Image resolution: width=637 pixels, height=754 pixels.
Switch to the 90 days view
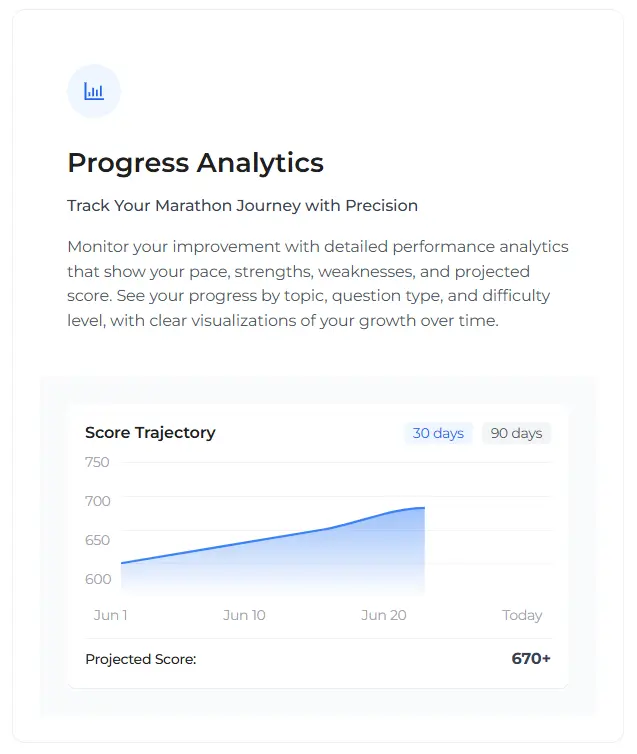pyautogui.click(x=516, y=433)
